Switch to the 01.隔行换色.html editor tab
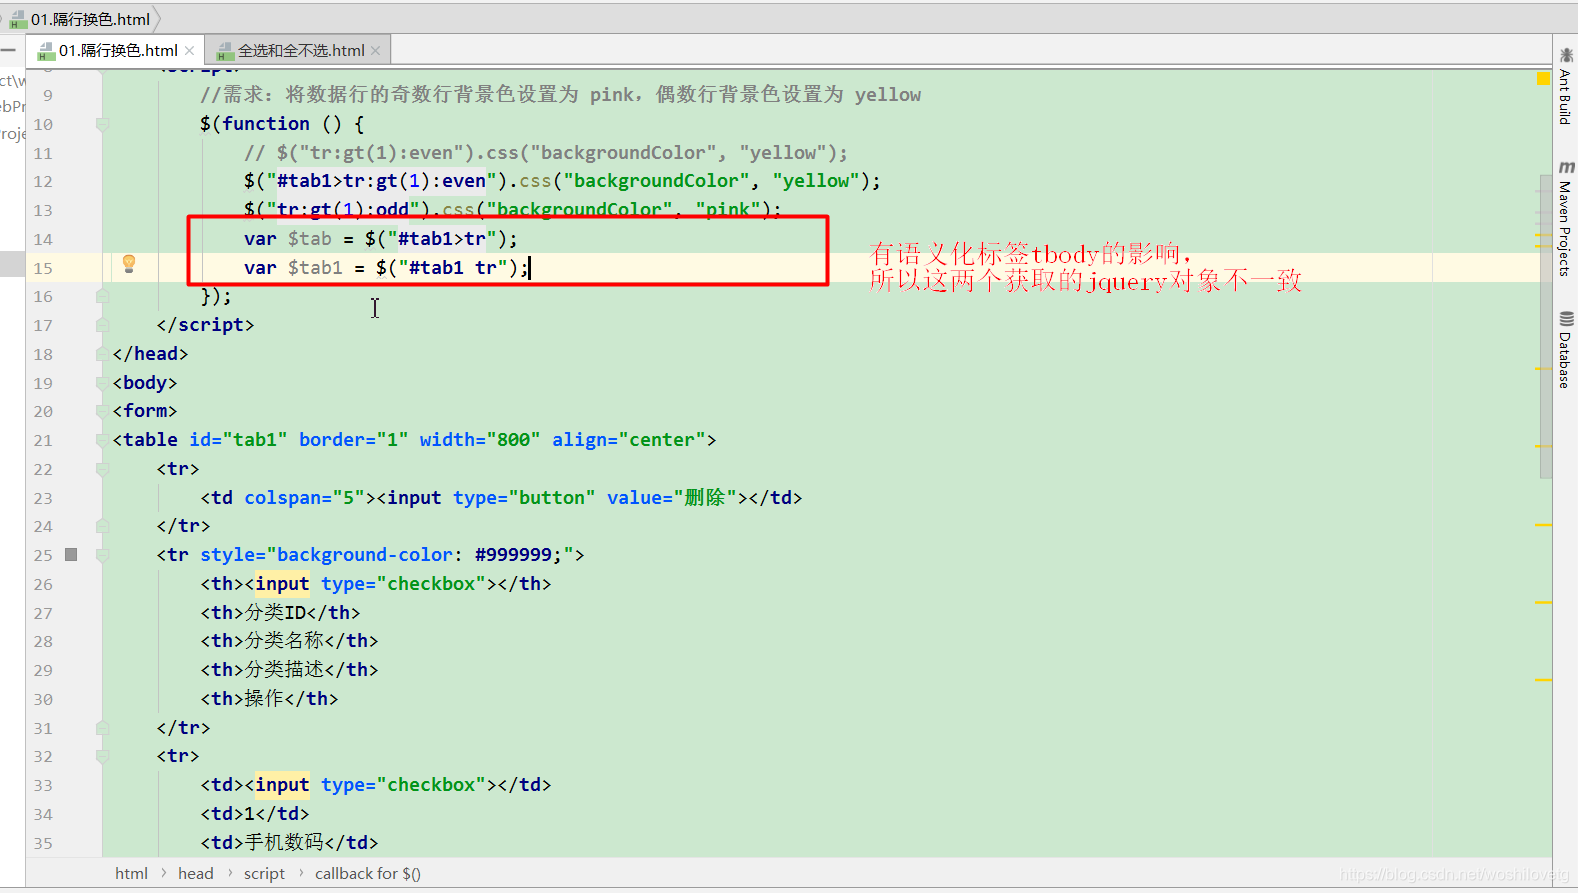This screenshot has height=893, width=1578. pos(117,50)
